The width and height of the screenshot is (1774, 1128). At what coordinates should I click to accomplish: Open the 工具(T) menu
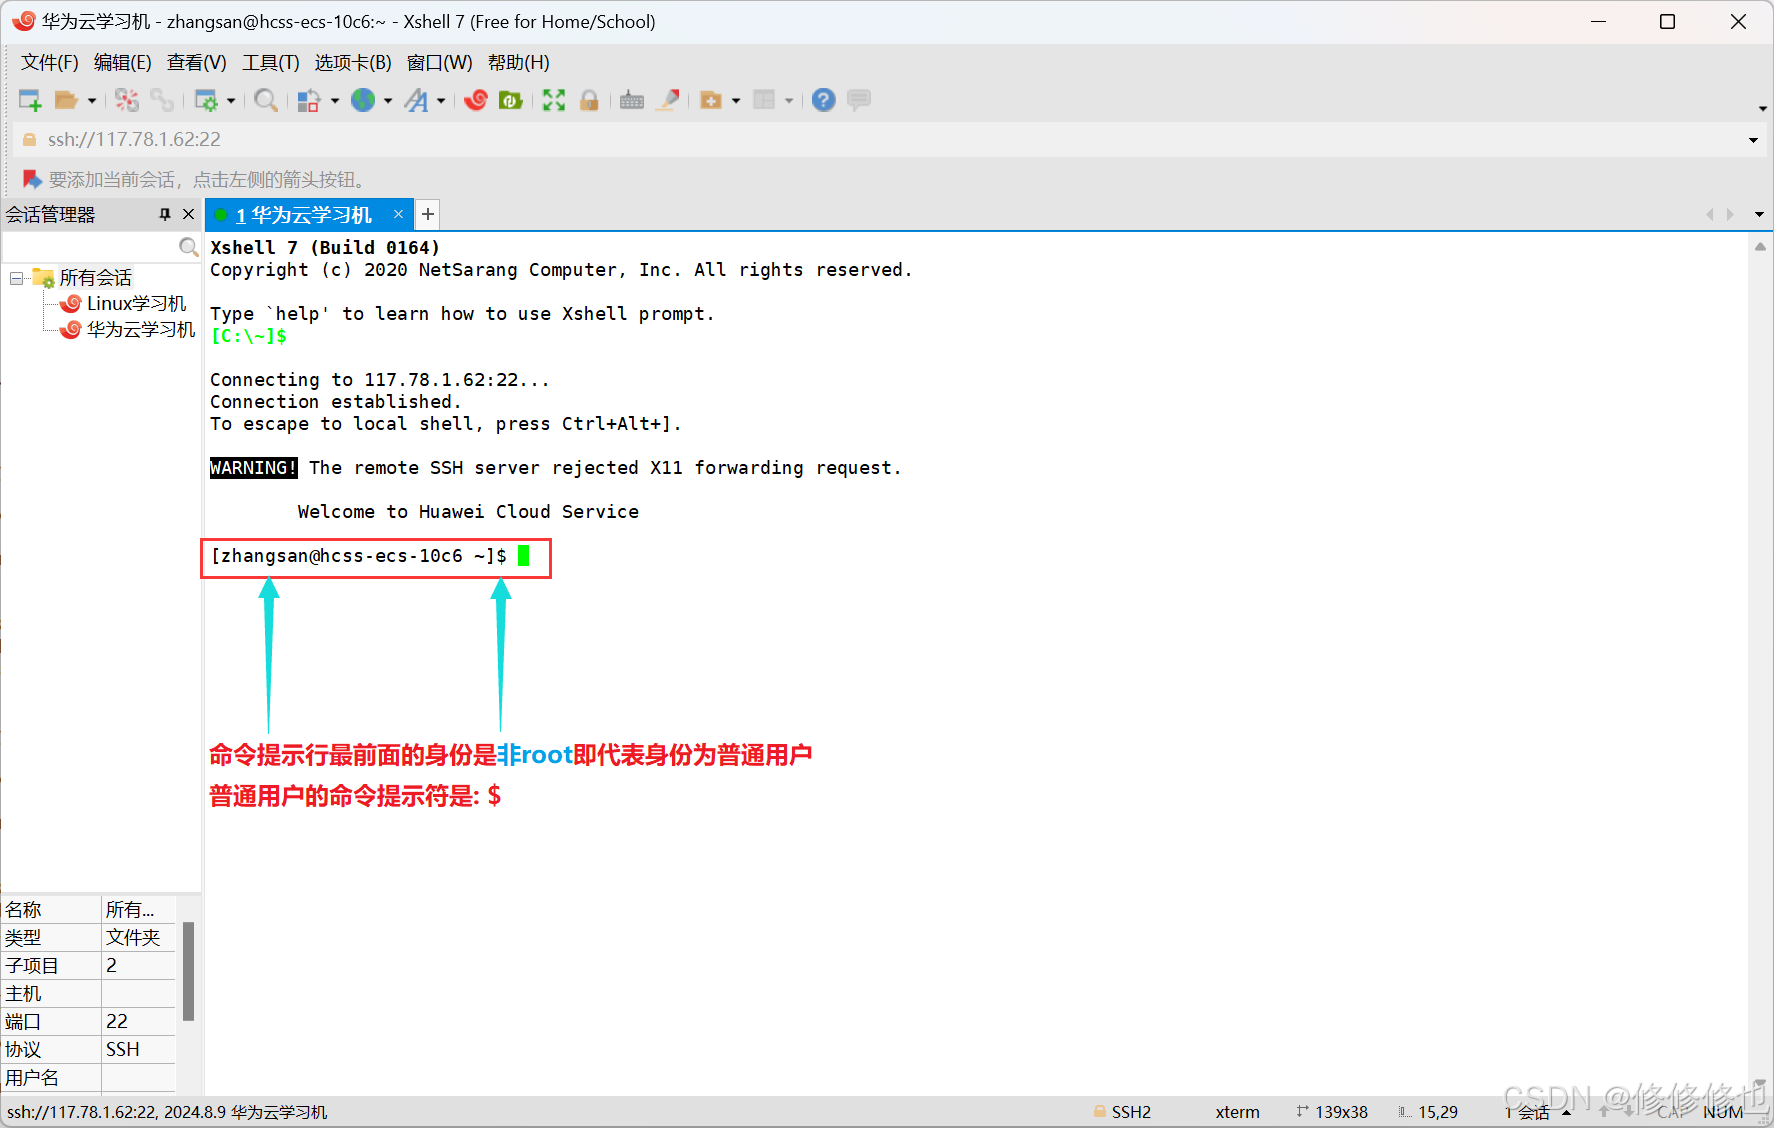[271, 63]
